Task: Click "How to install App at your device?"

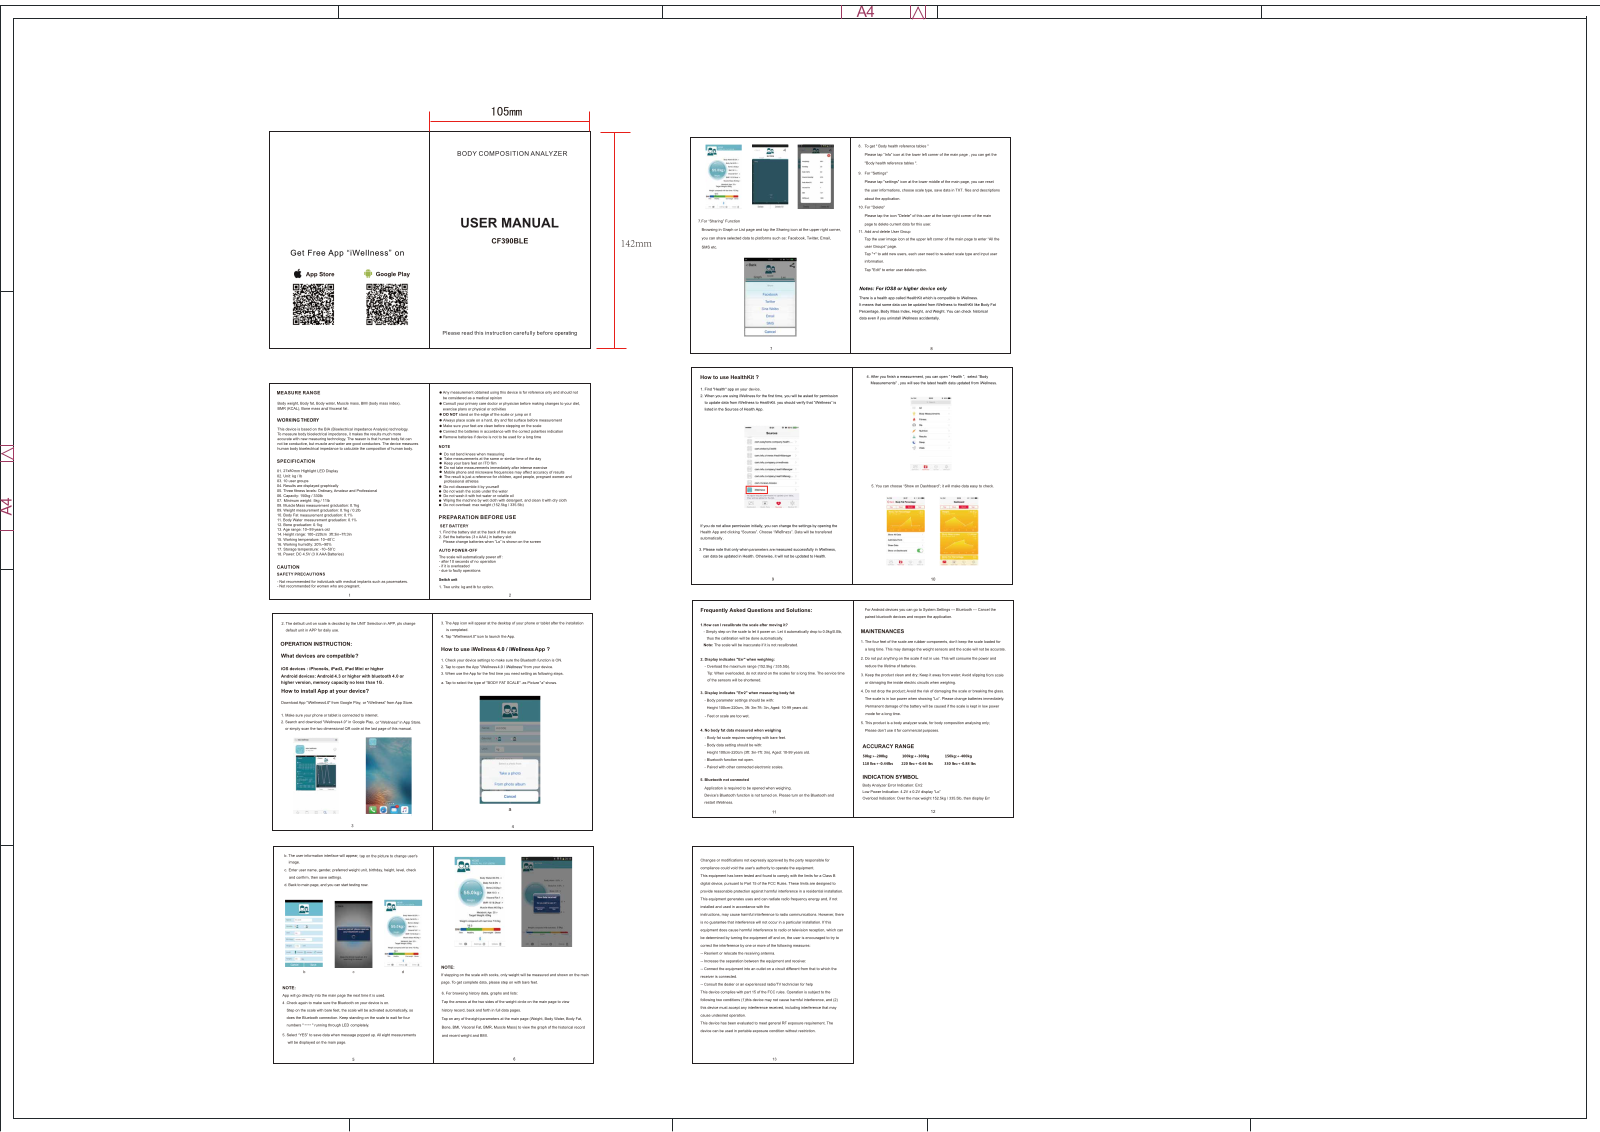Action: (324, 691)
